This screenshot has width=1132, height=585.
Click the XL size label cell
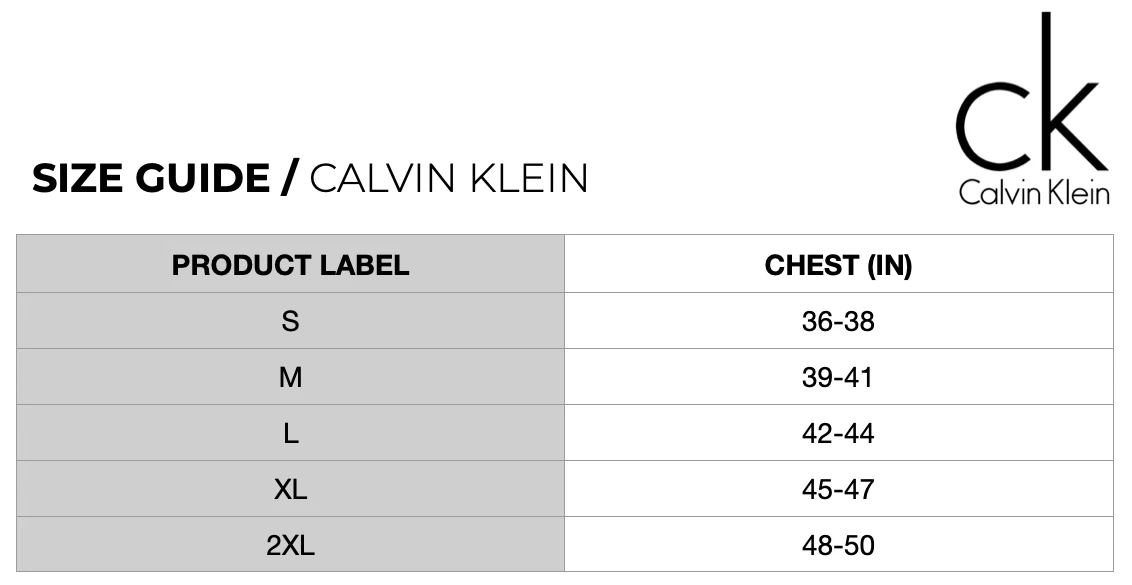tap(290, 489)
